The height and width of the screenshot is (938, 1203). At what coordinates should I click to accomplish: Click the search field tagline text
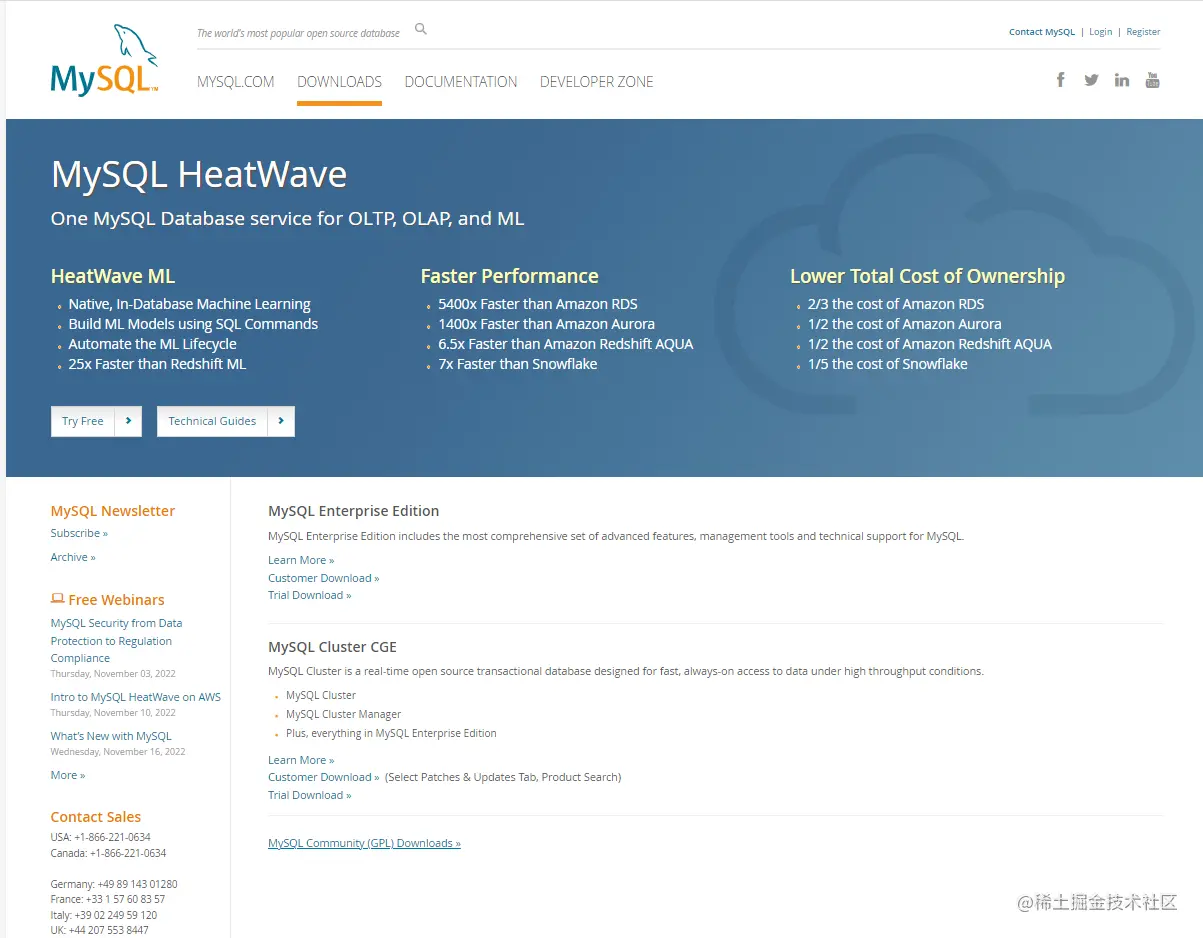(x=298, y=33)
